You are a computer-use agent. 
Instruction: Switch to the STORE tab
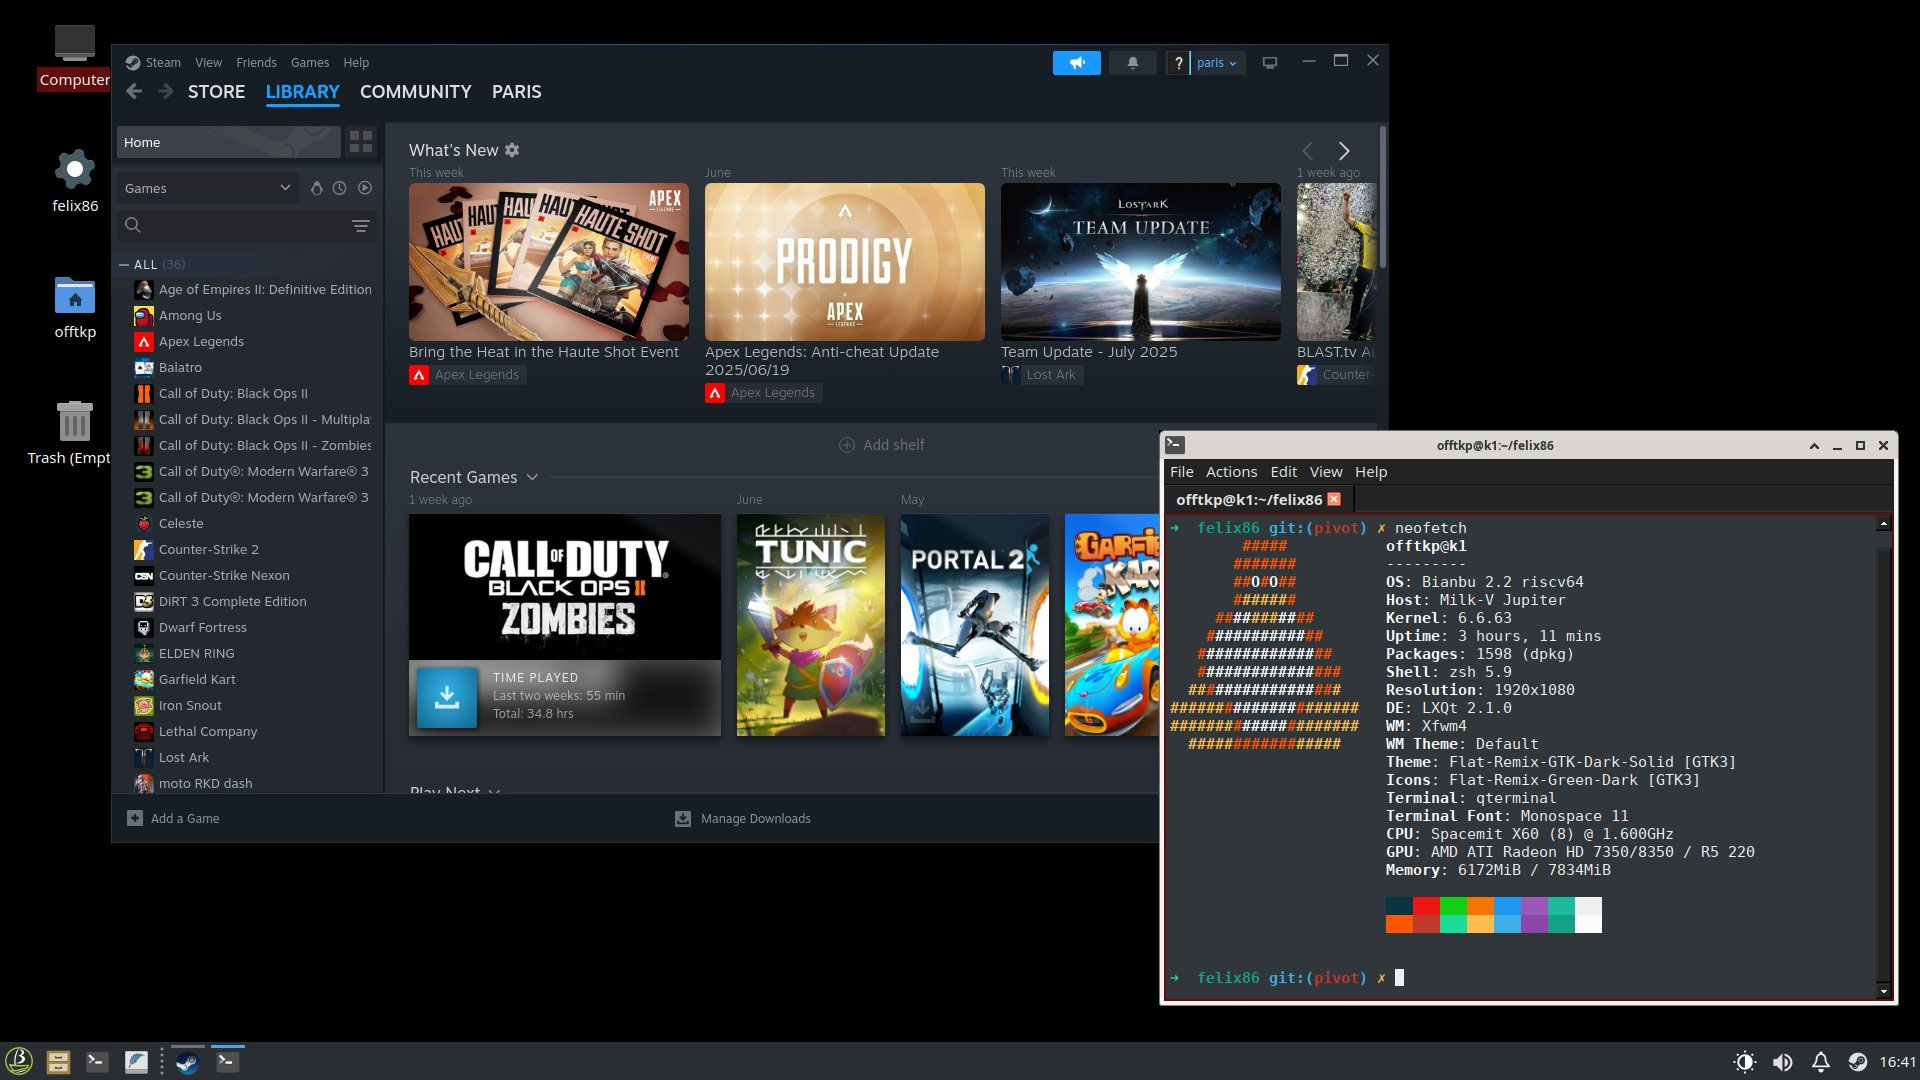click(216, 92)
